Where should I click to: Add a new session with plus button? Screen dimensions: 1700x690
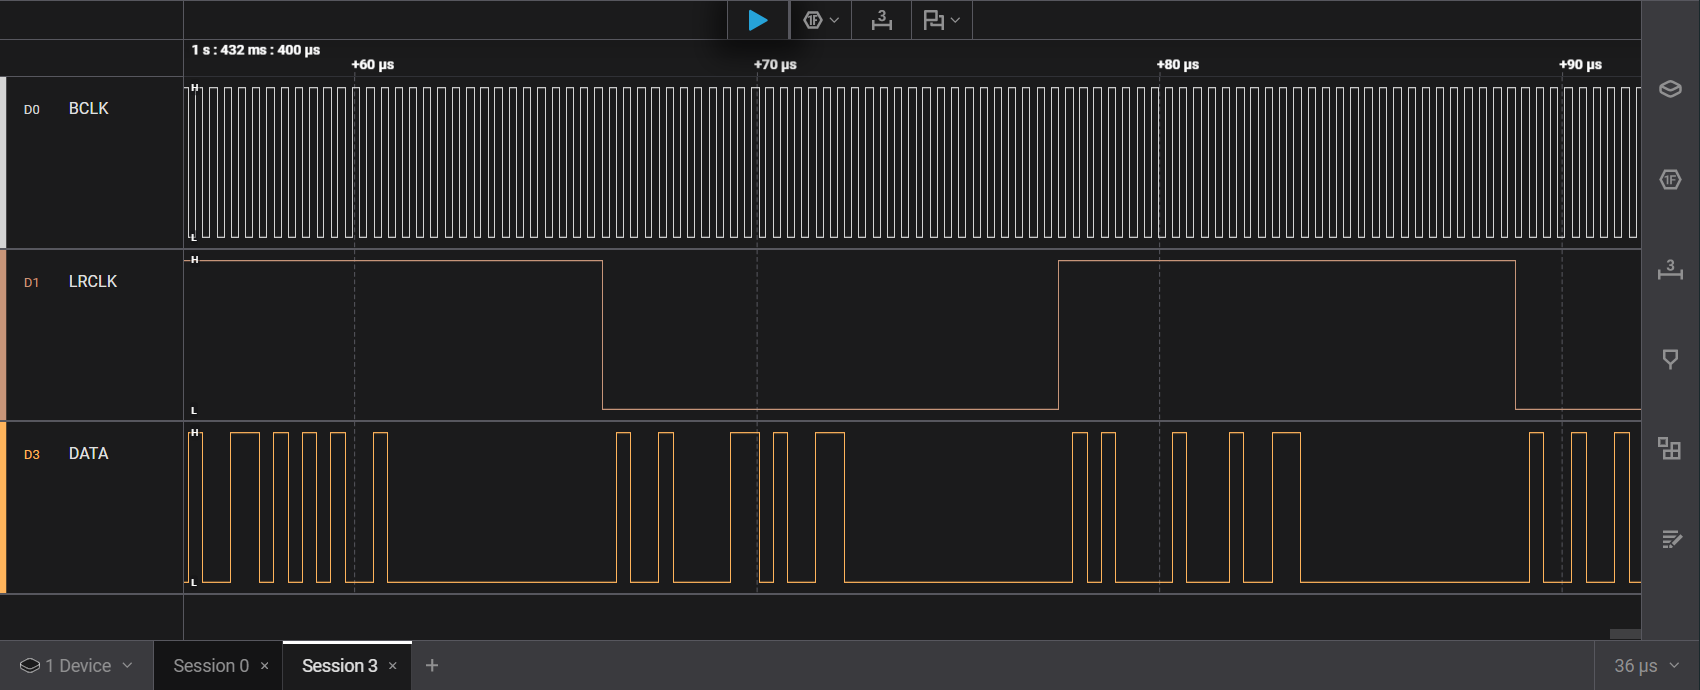pos(432,666)
